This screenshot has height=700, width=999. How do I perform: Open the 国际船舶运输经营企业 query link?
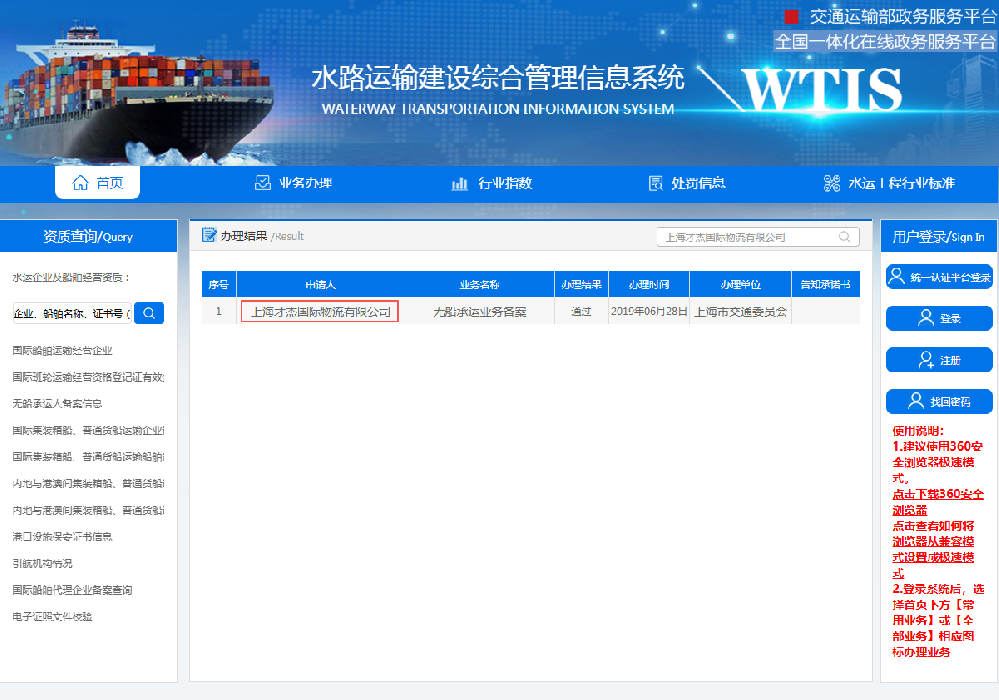[x=62, y=350]
